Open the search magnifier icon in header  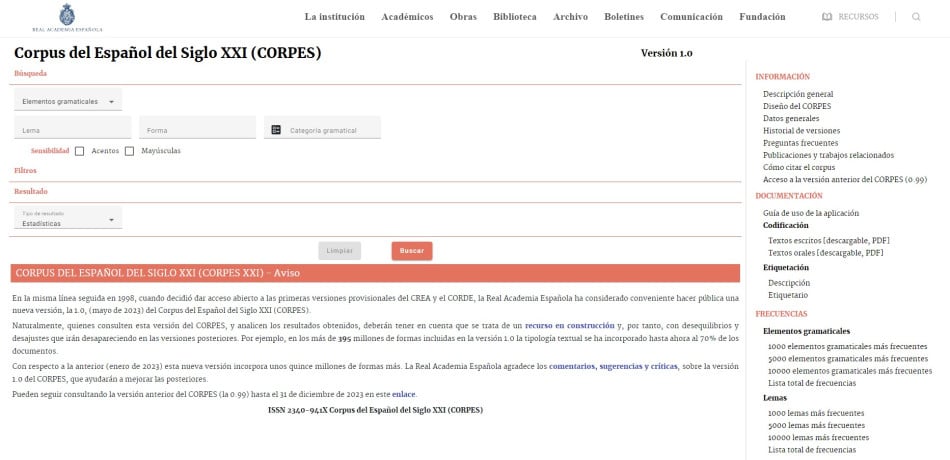915,17
